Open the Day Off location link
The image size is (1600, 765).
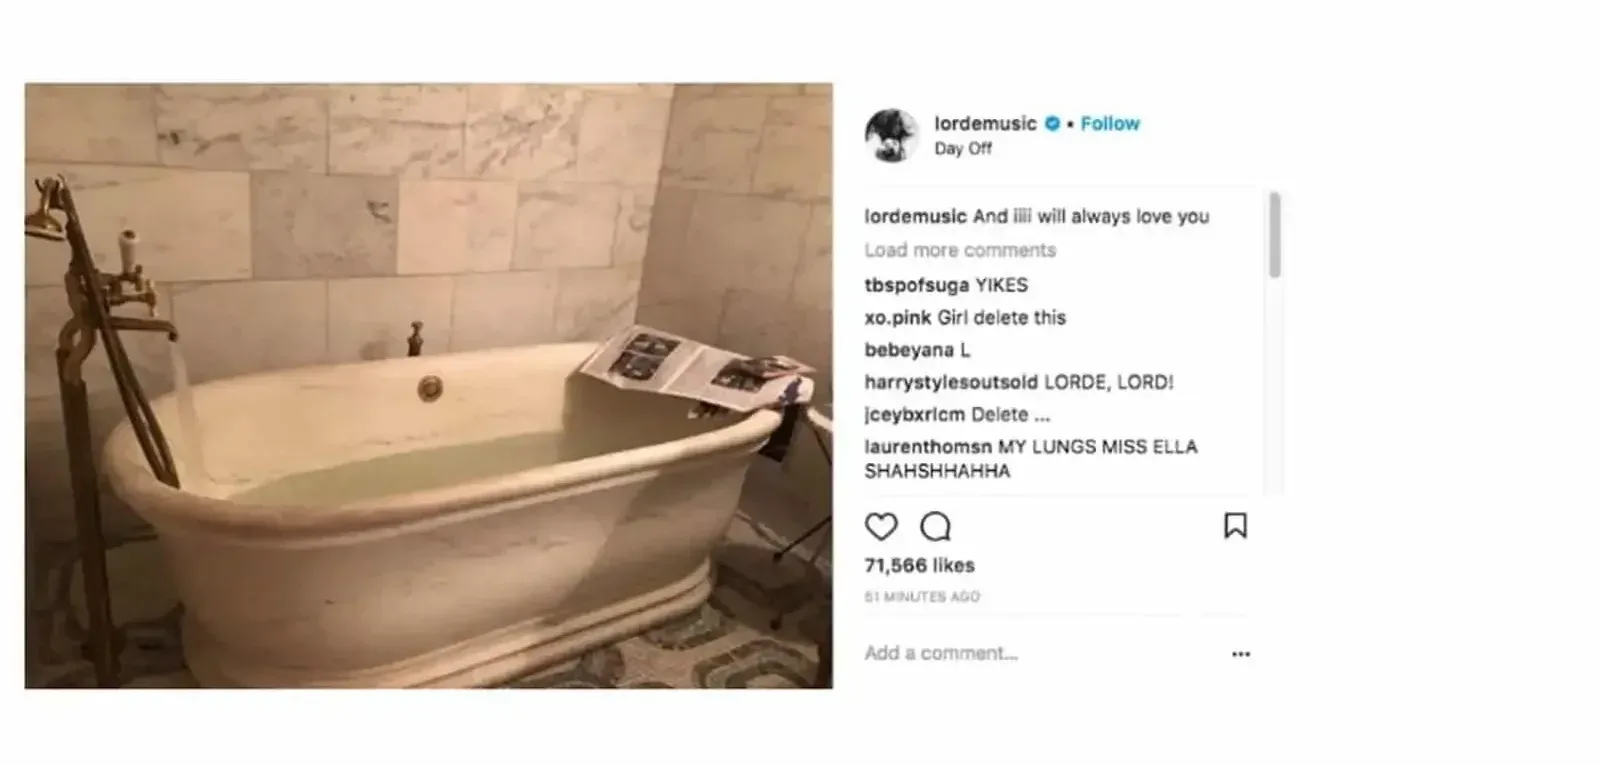pos(963,149)
